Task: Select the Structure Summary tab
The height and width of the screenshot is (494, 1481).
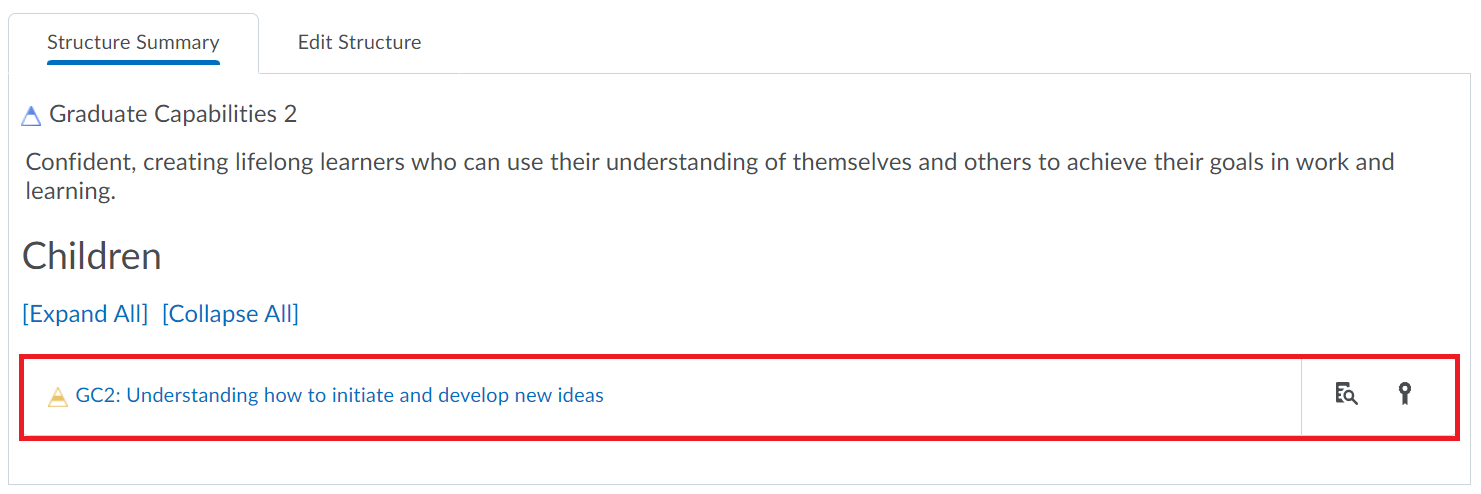Action: tap(133, 42)
